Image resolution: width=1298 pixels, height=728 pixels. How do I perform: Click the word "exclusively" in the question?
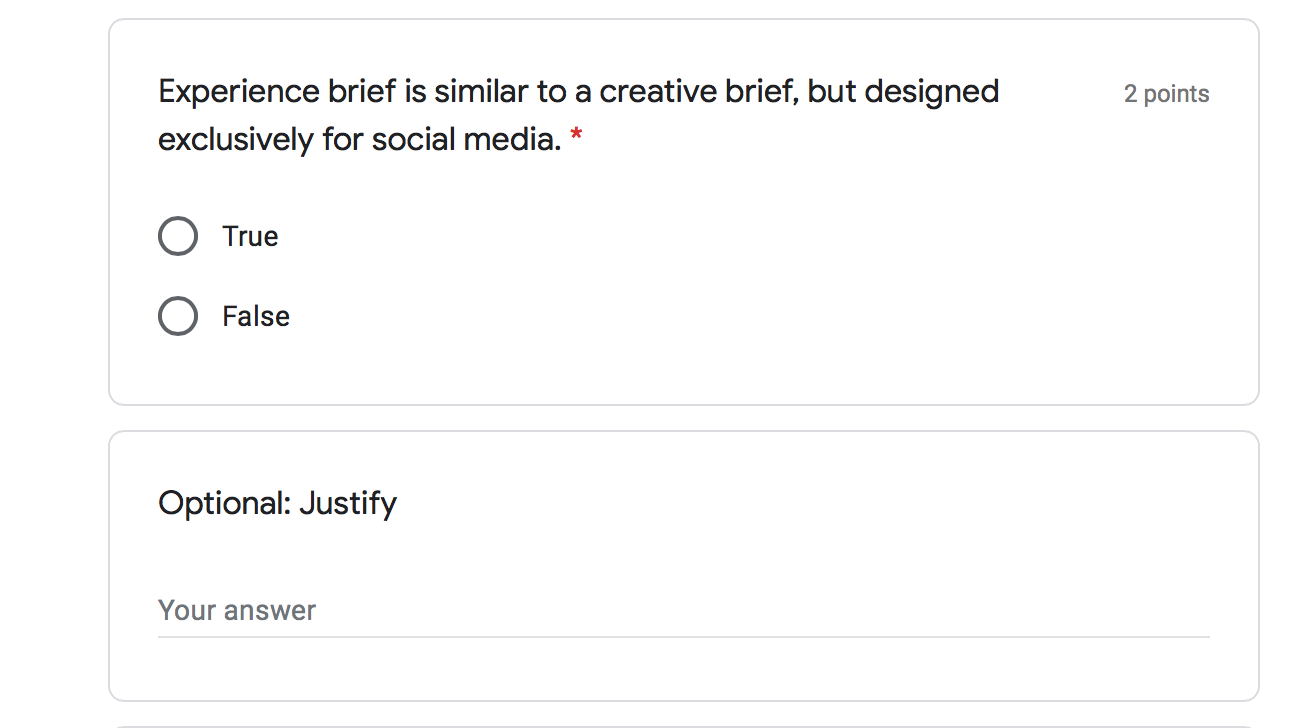coord(236,140)
